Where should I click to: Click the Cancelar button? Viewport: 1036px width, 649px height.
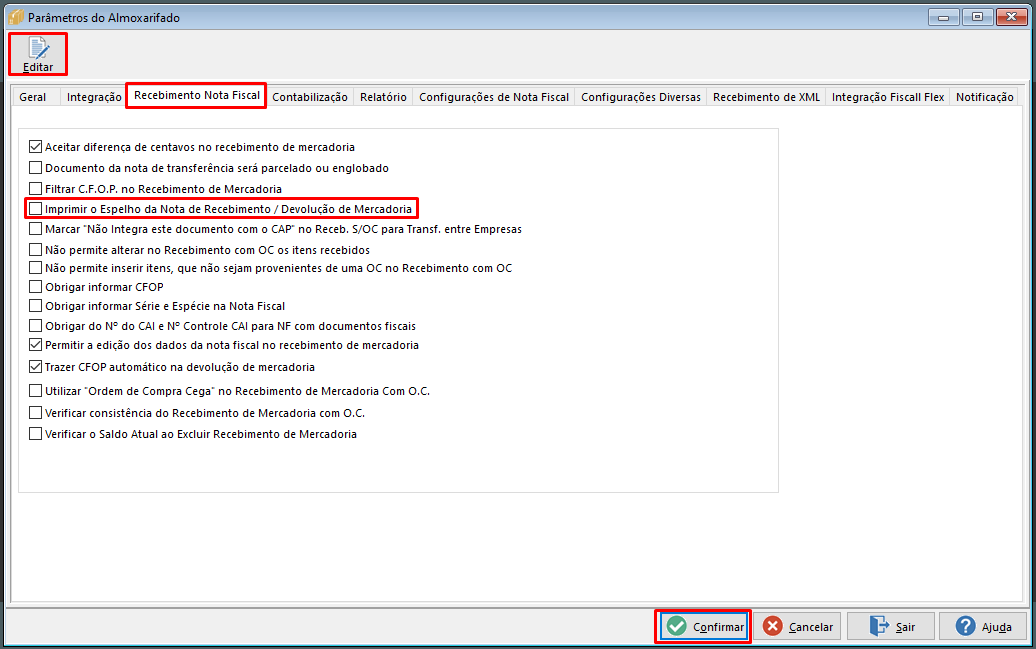click(x=797, y=626)
